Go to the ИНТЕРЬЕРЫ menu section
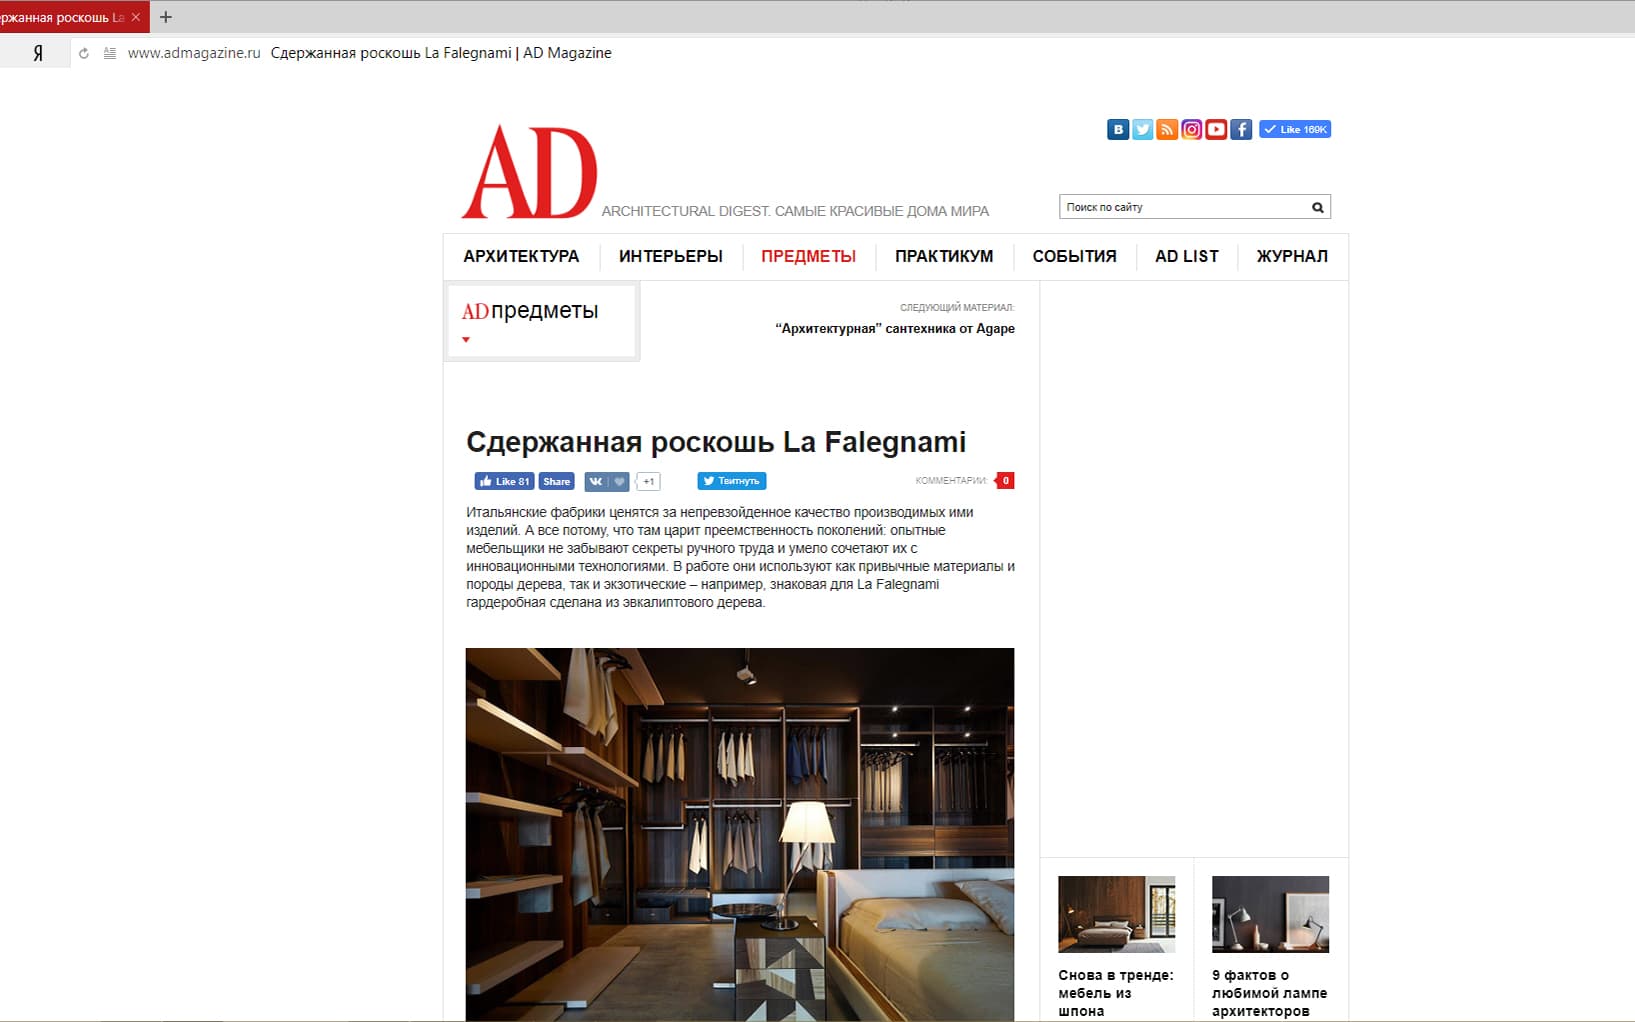 [670, 257]
